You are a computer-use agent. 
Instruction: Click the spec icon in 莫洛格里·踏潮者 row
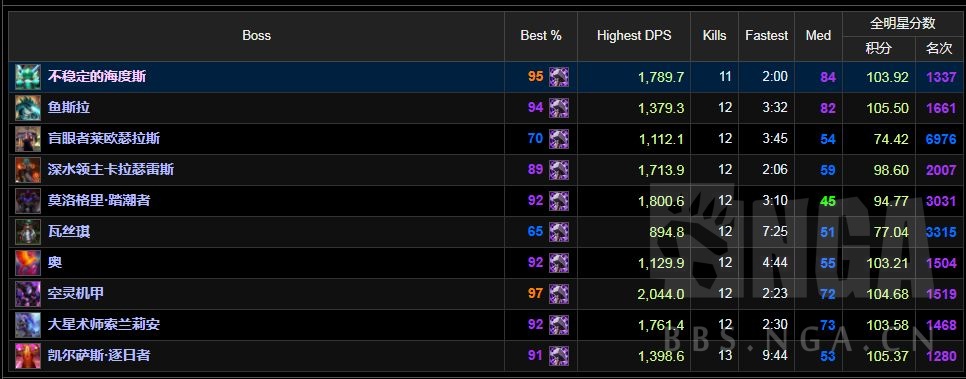[559, 201]
